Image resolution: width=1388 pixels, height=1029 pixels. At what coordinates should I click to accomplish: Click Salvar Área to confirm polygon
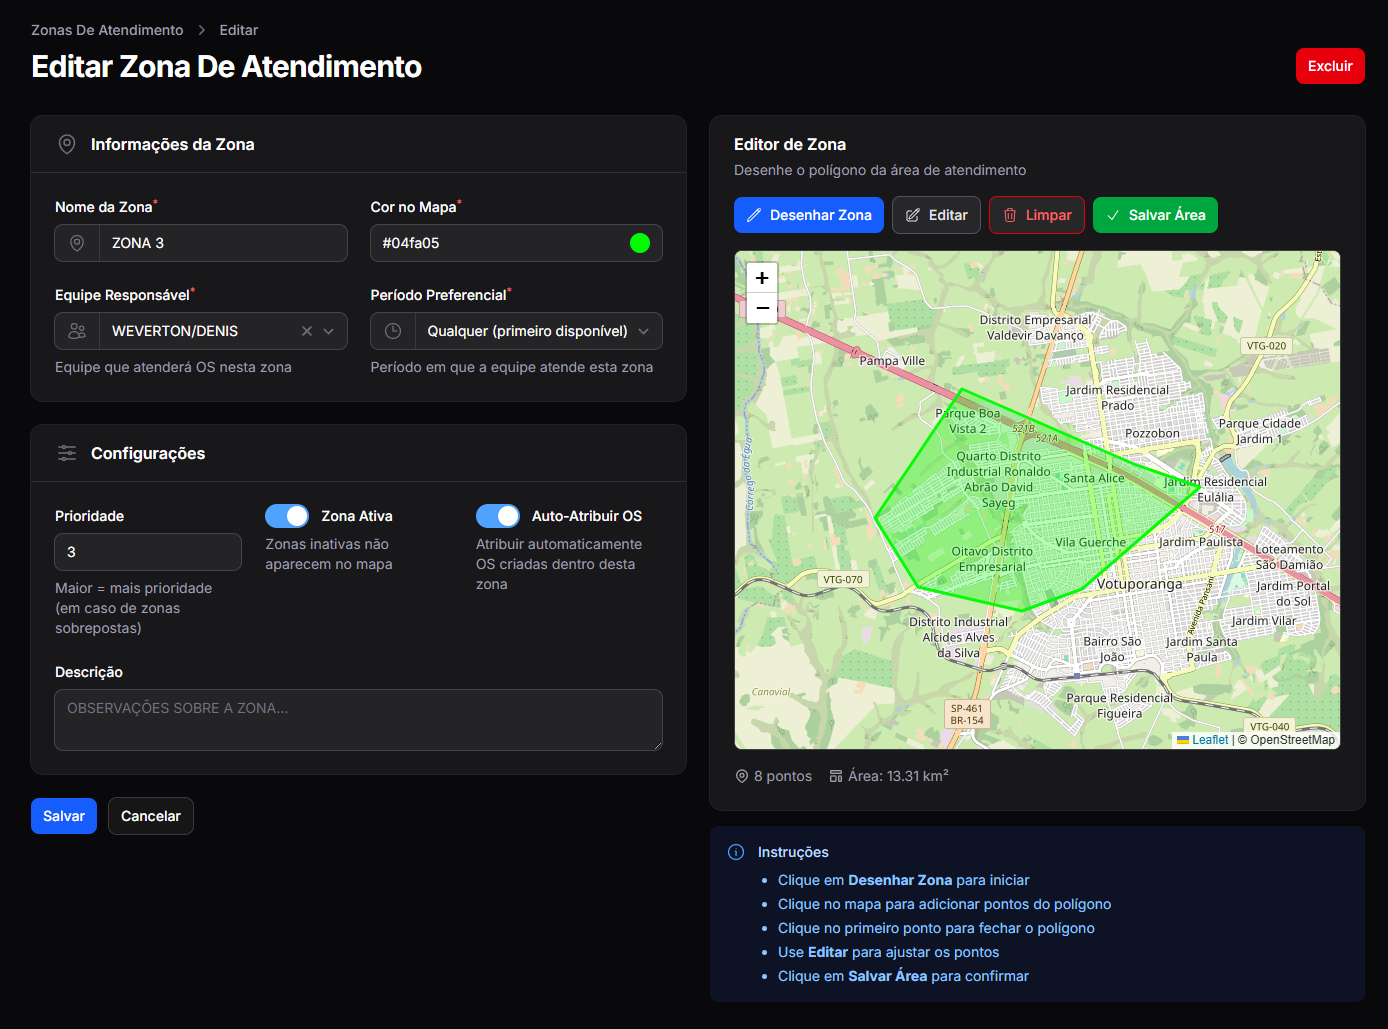coord(1155,215)
